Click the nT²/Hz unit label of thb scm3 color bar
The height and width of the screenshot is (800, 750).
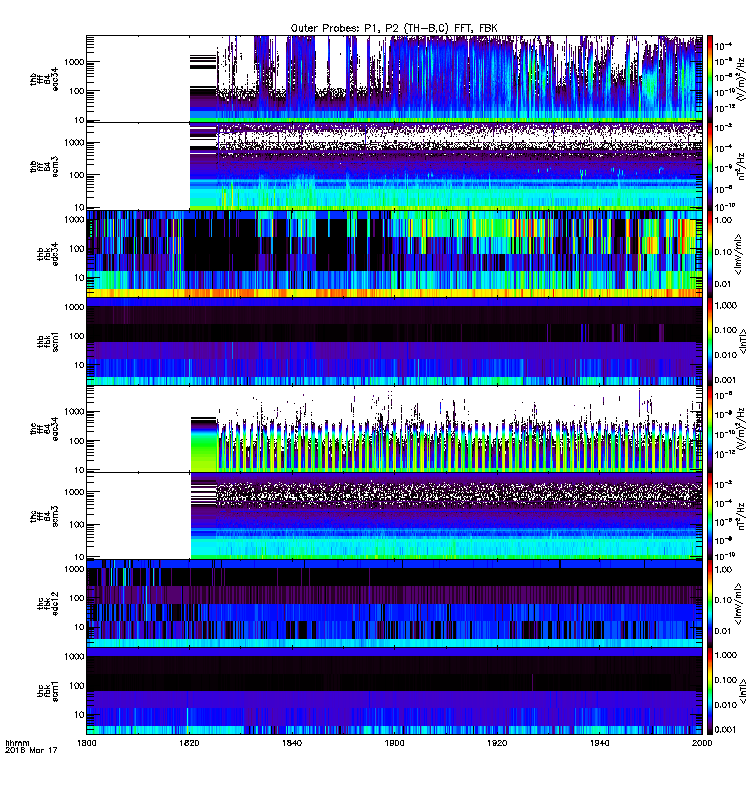click(741, 166)
